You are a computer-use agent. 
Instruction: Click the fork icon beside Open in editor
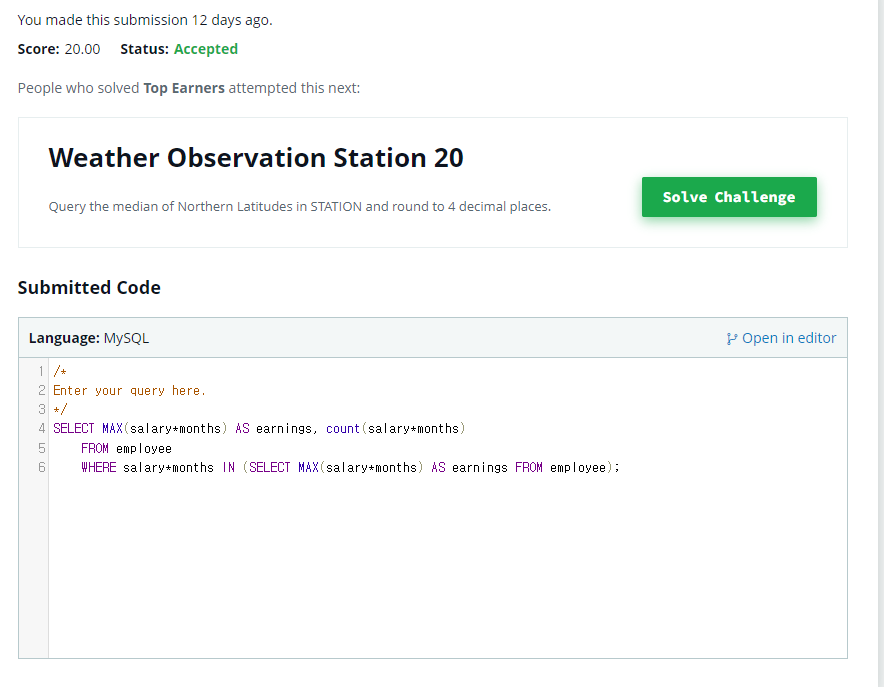click(732, 339)
